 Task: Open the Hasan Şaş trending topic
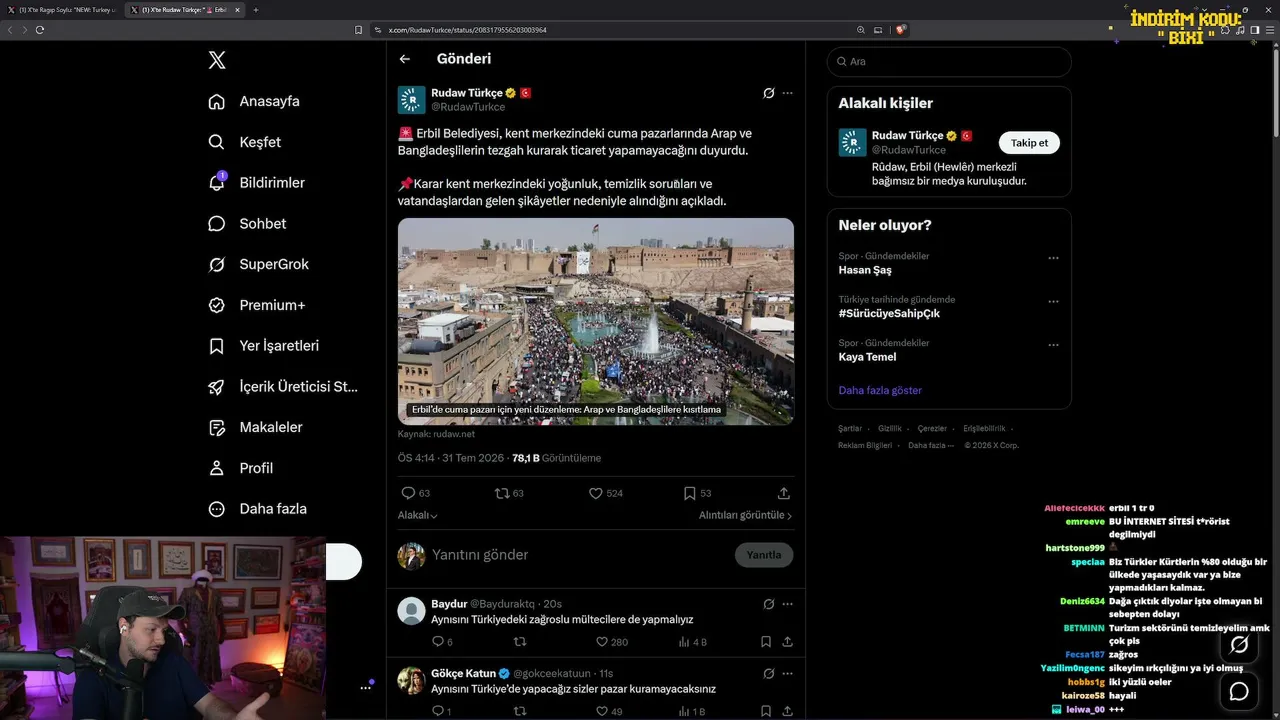click(865, 270)
